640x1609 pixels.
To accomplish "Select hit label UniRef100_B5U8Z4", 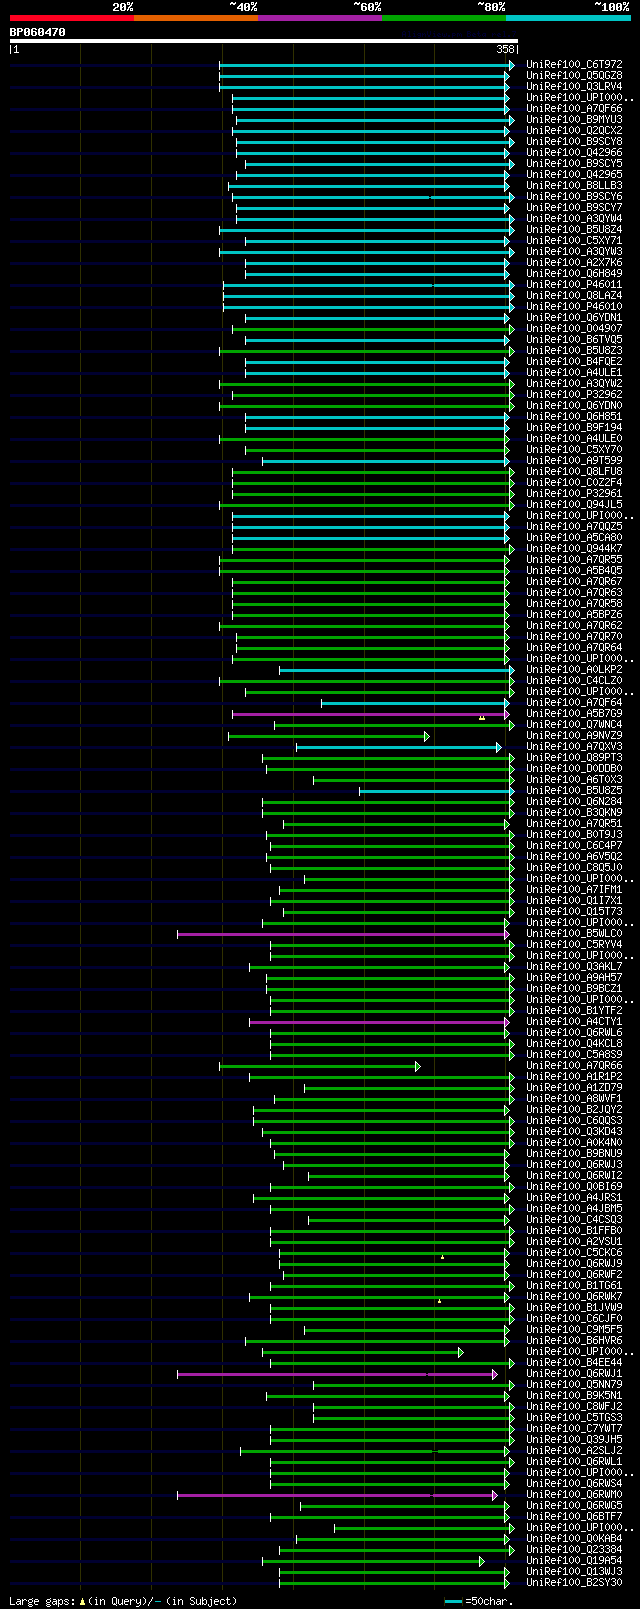I will coord(574,229).
